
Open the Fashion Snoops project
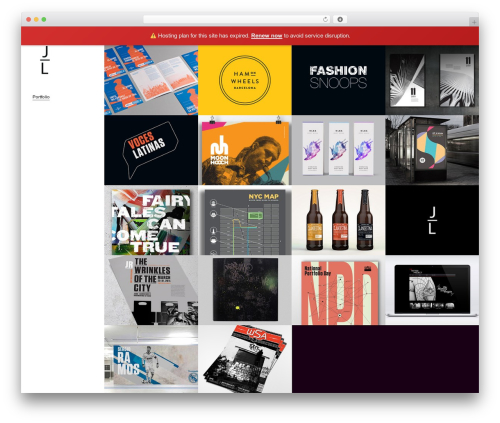pyautogui.click(x=338, y=80)
